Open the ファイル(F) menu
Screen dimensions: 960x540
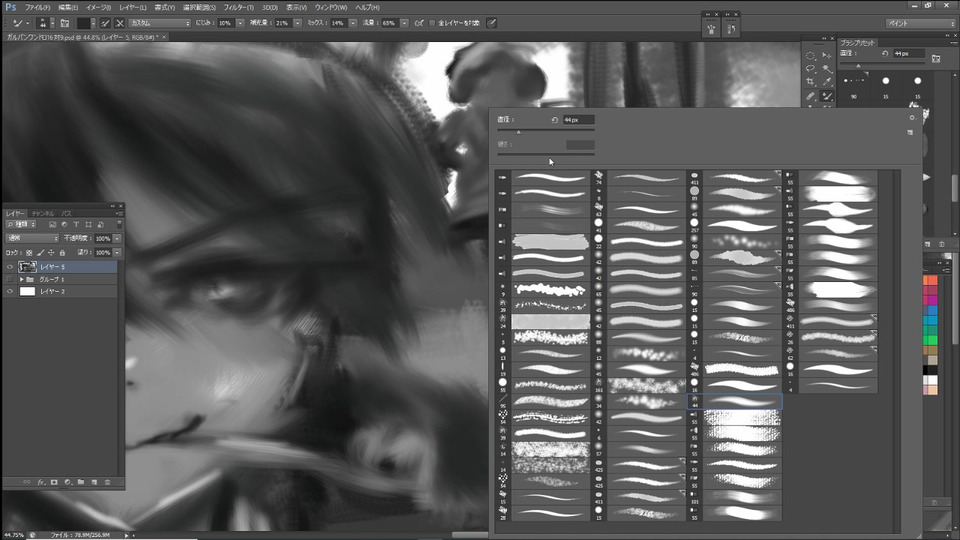[x=37, y=7]
